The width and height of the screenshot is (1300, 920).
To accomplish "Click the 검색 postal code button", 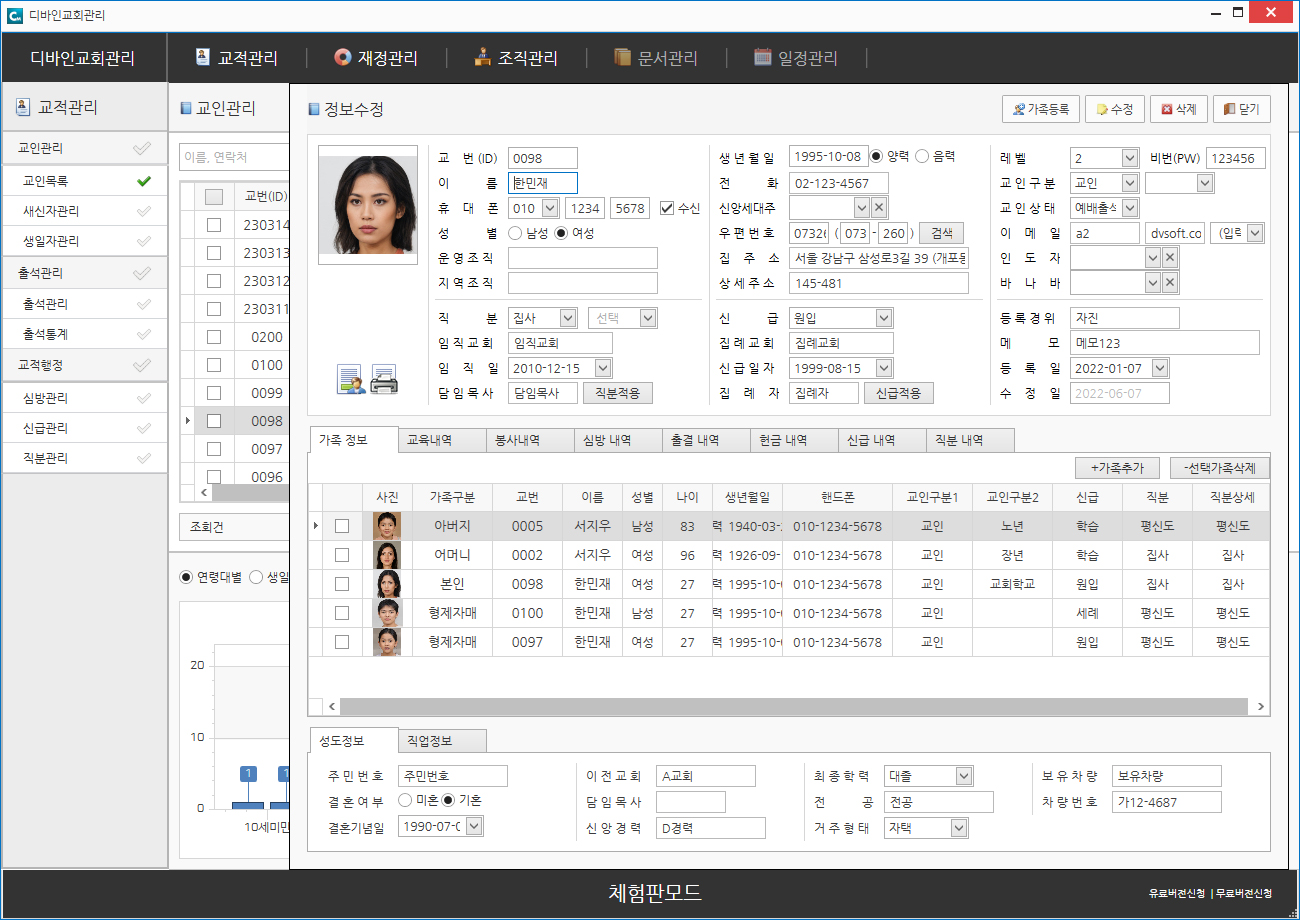I will click(x=941, y=233).
